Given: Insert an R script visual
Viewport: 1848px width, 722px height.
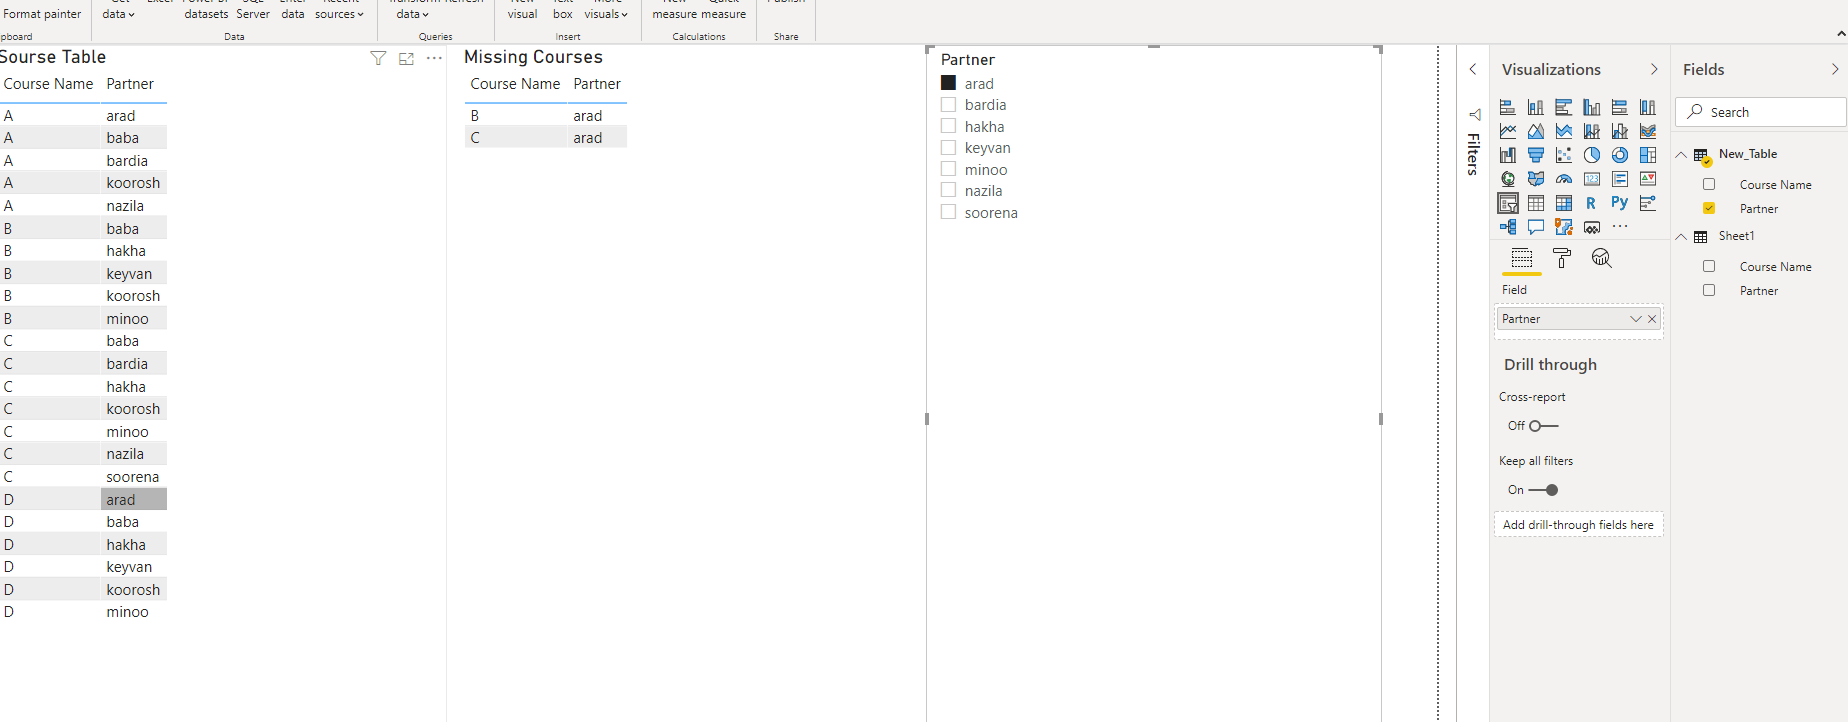Looking at the screenshot, I should (1592, 203).
